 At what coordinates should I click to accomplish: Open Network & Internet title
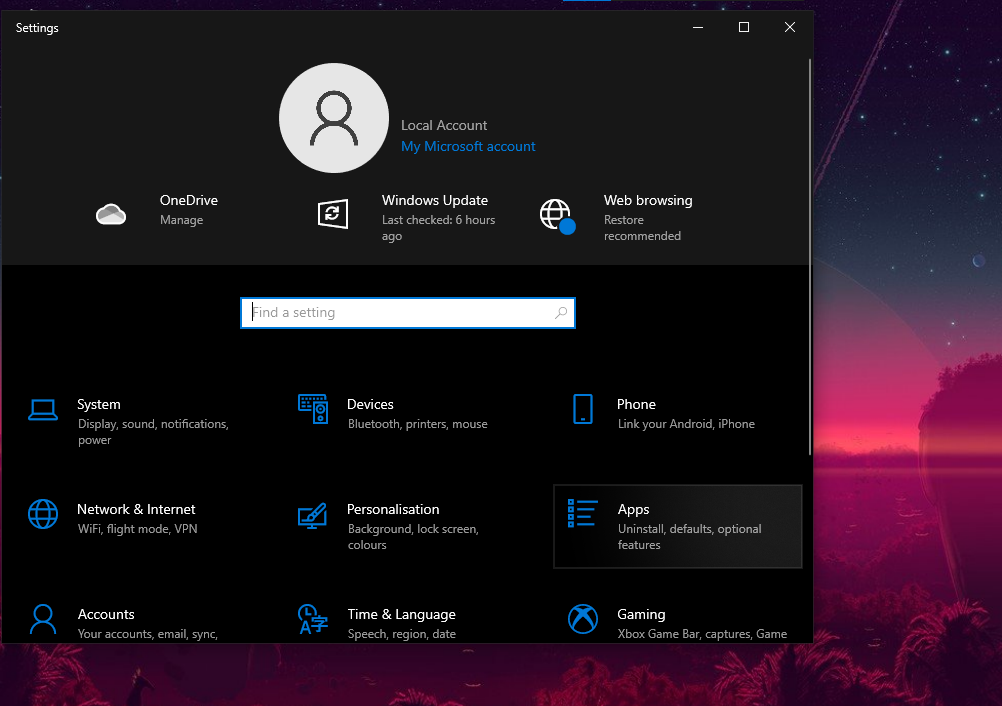point(136,509)
